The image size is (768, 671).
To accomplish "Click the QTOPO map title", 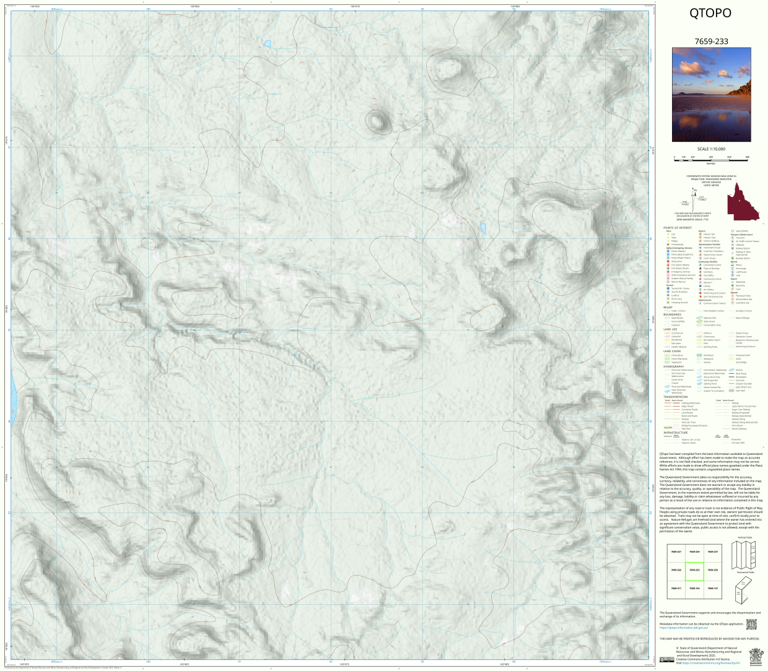I will [710, 13].
